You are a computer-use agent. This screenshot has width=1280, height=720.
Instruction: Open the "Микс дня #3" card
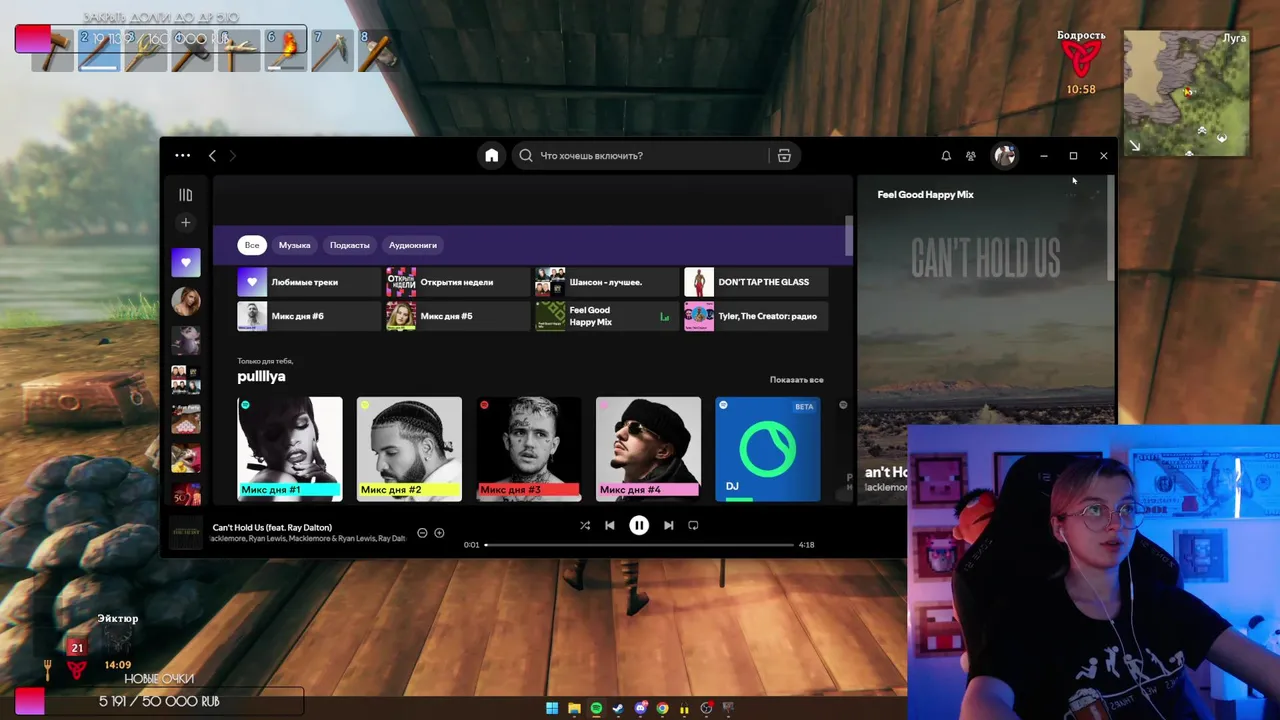529,449
